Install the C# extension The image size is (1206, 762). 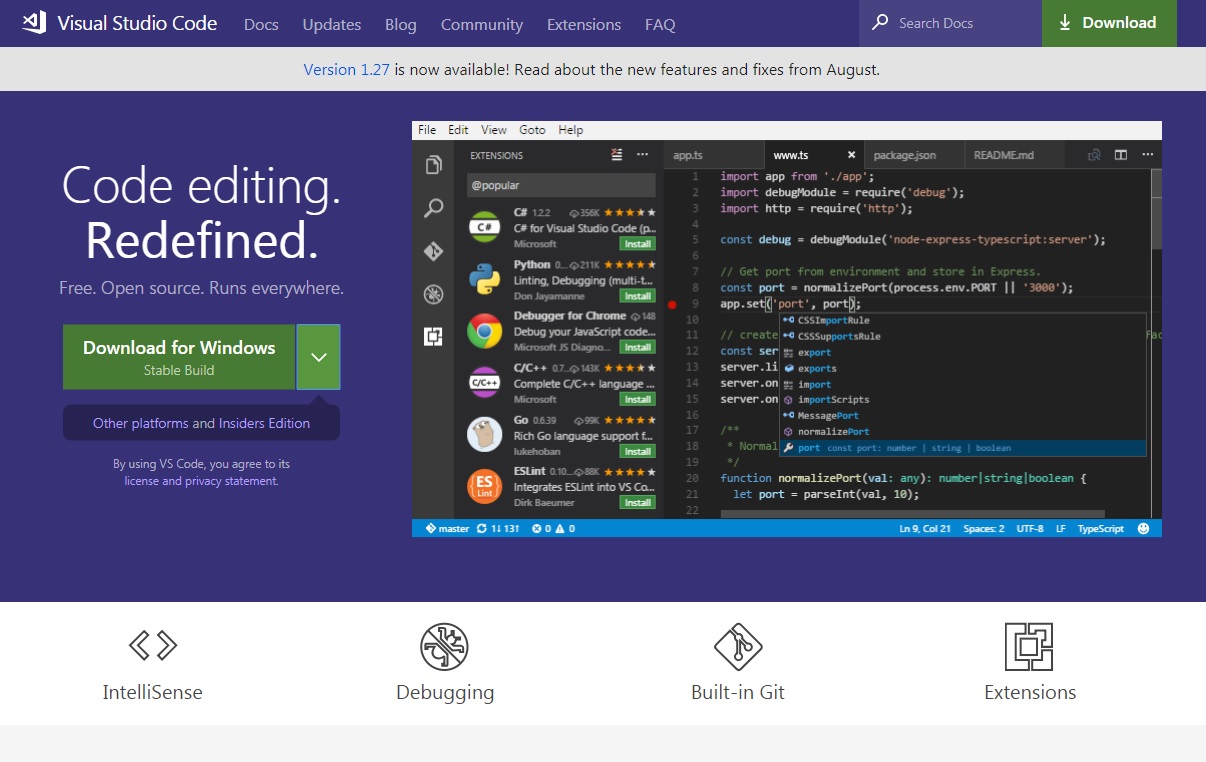[x=637, y=244]
